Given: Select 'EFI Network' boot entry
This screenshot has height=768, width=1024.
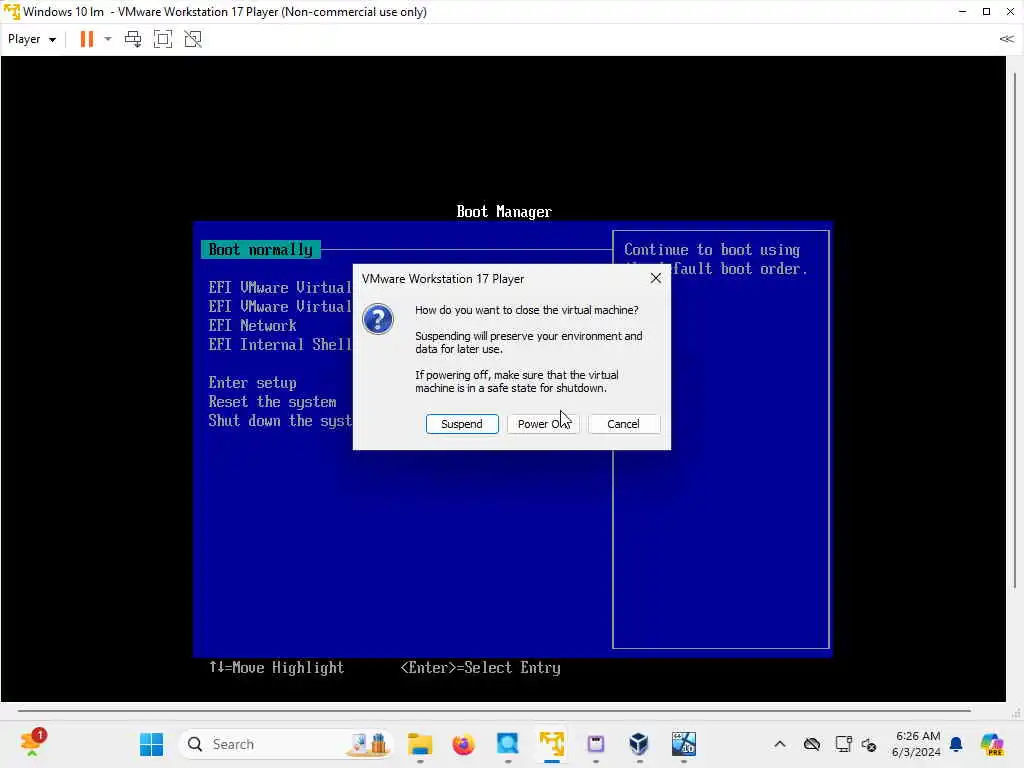Looking at the screenshot, I should click(252, 325).
